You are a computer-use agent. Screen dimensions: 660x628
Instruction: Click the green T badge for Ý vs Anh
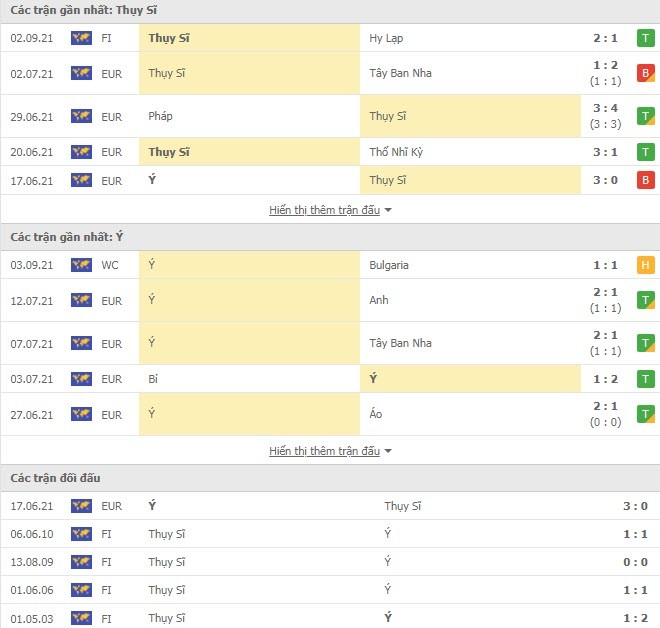[645, 300]
